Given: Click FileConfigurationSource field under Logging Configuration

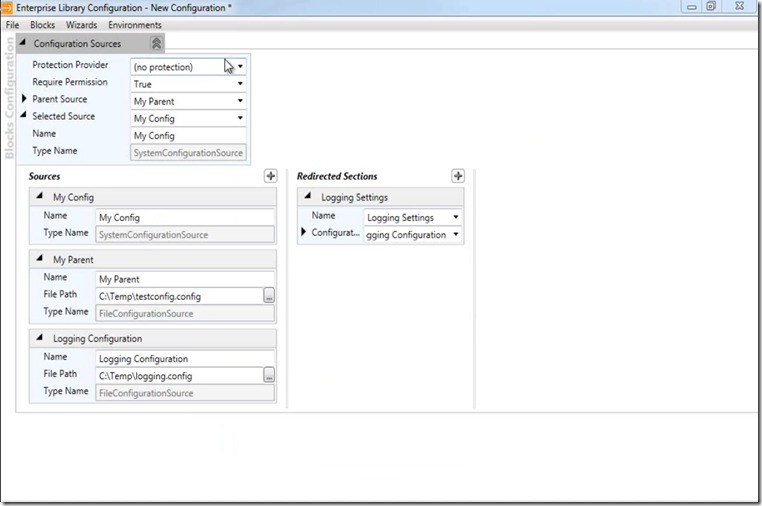Looking at the screenshot, I should pyautogui.click(x=185, y=393).
